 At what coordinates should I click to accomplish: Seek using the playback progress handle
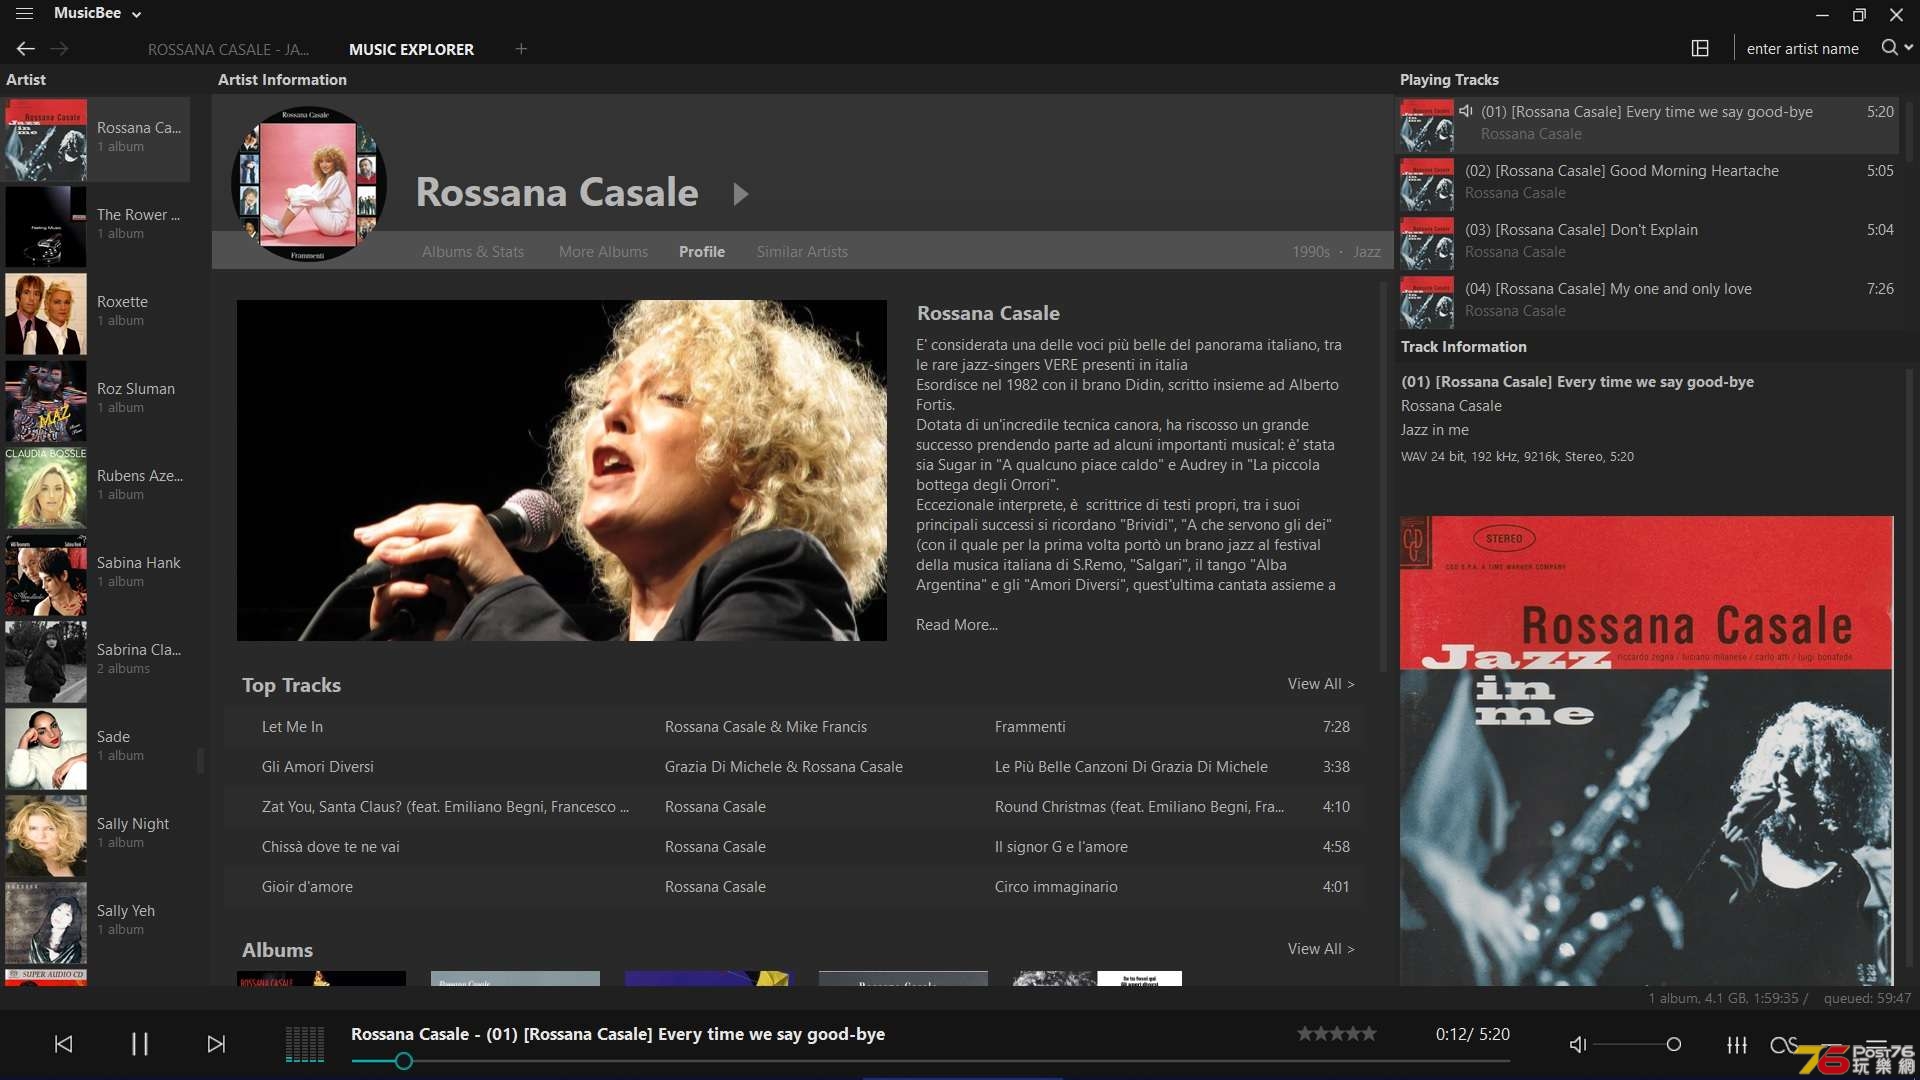coord(403,1061)
